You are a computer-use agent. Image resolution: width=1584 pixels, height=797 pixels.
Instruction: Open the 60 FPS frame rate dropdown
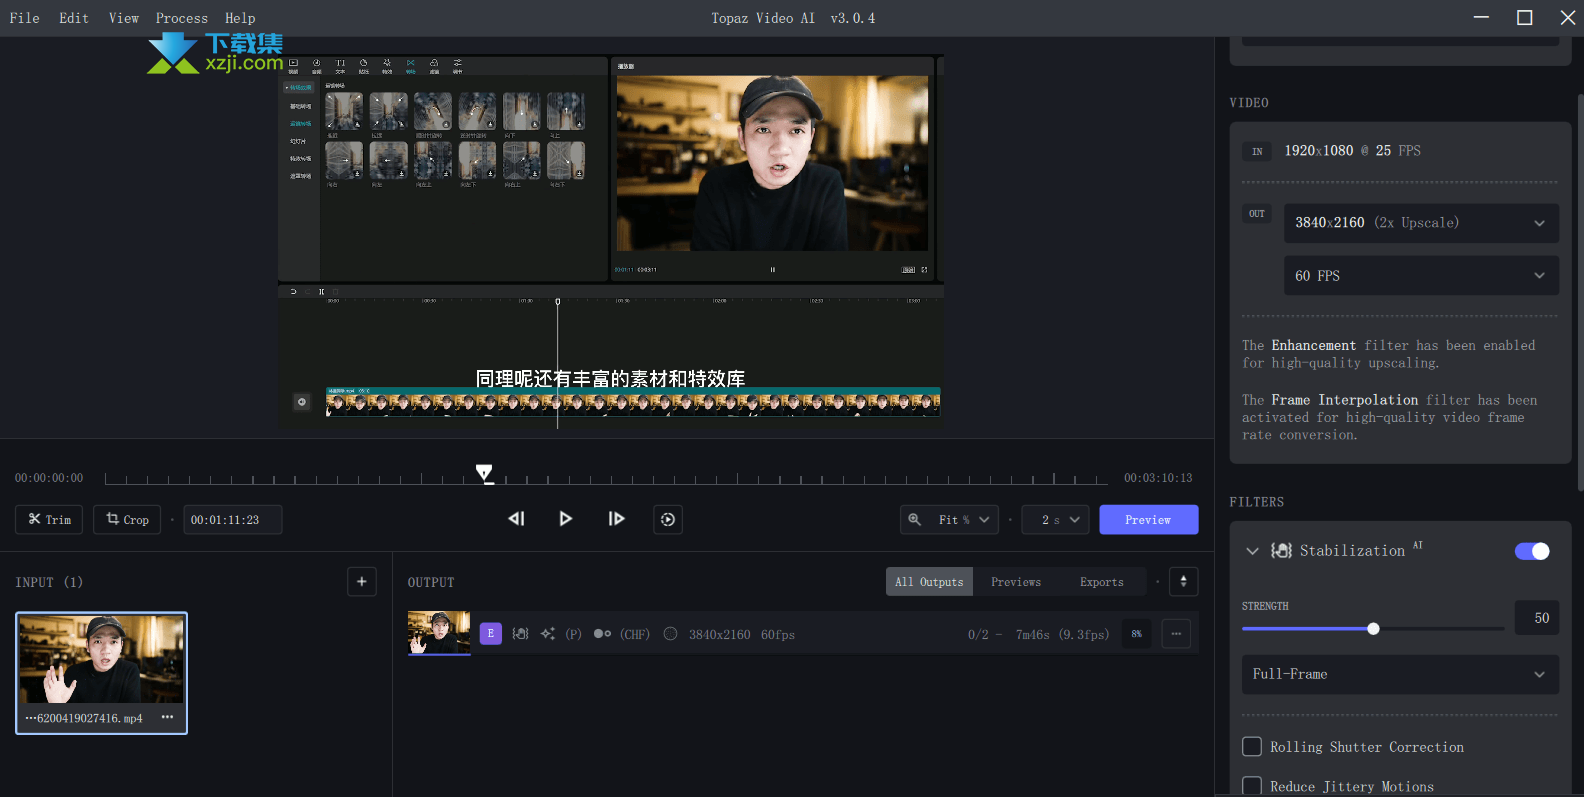(1421, 276)
